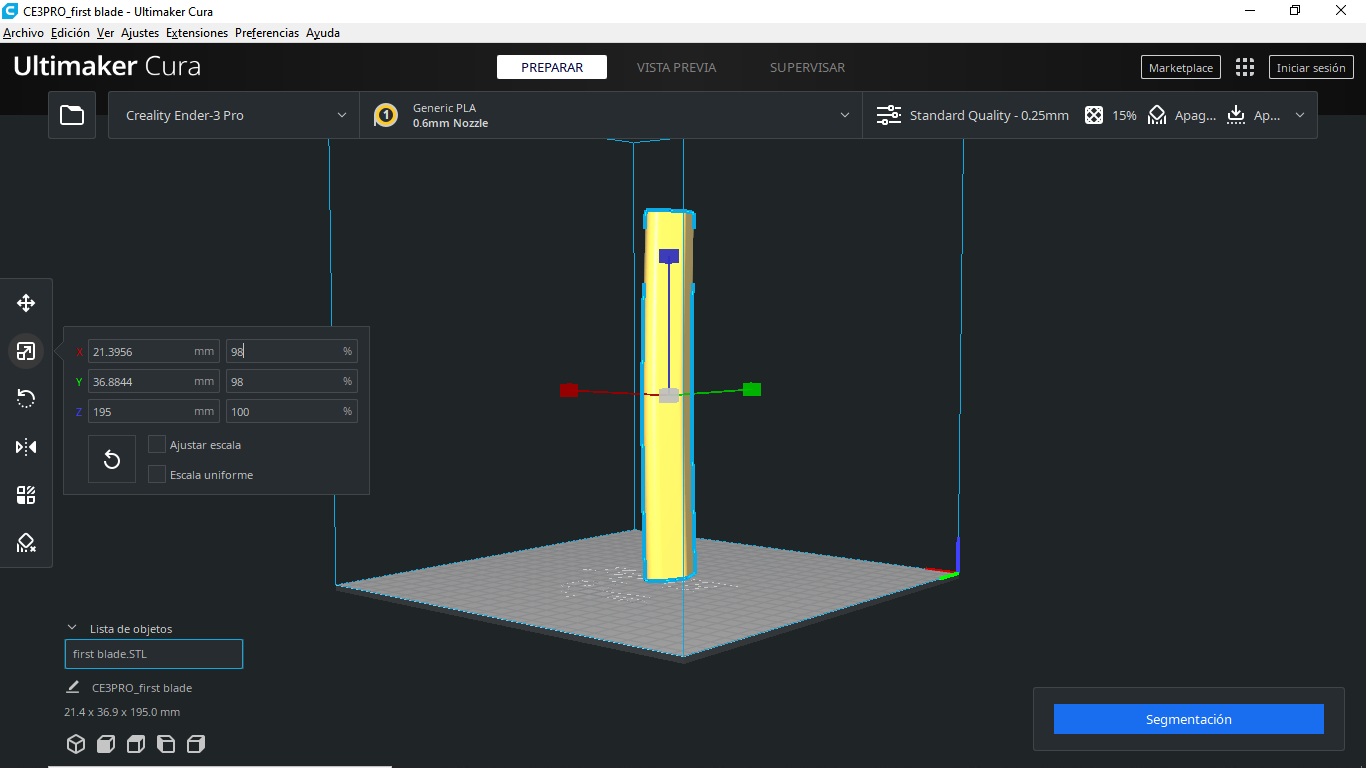Open file folder icon
This screenshot has width=1366, height=768.
pyautogui.click(x=72, y=115)
